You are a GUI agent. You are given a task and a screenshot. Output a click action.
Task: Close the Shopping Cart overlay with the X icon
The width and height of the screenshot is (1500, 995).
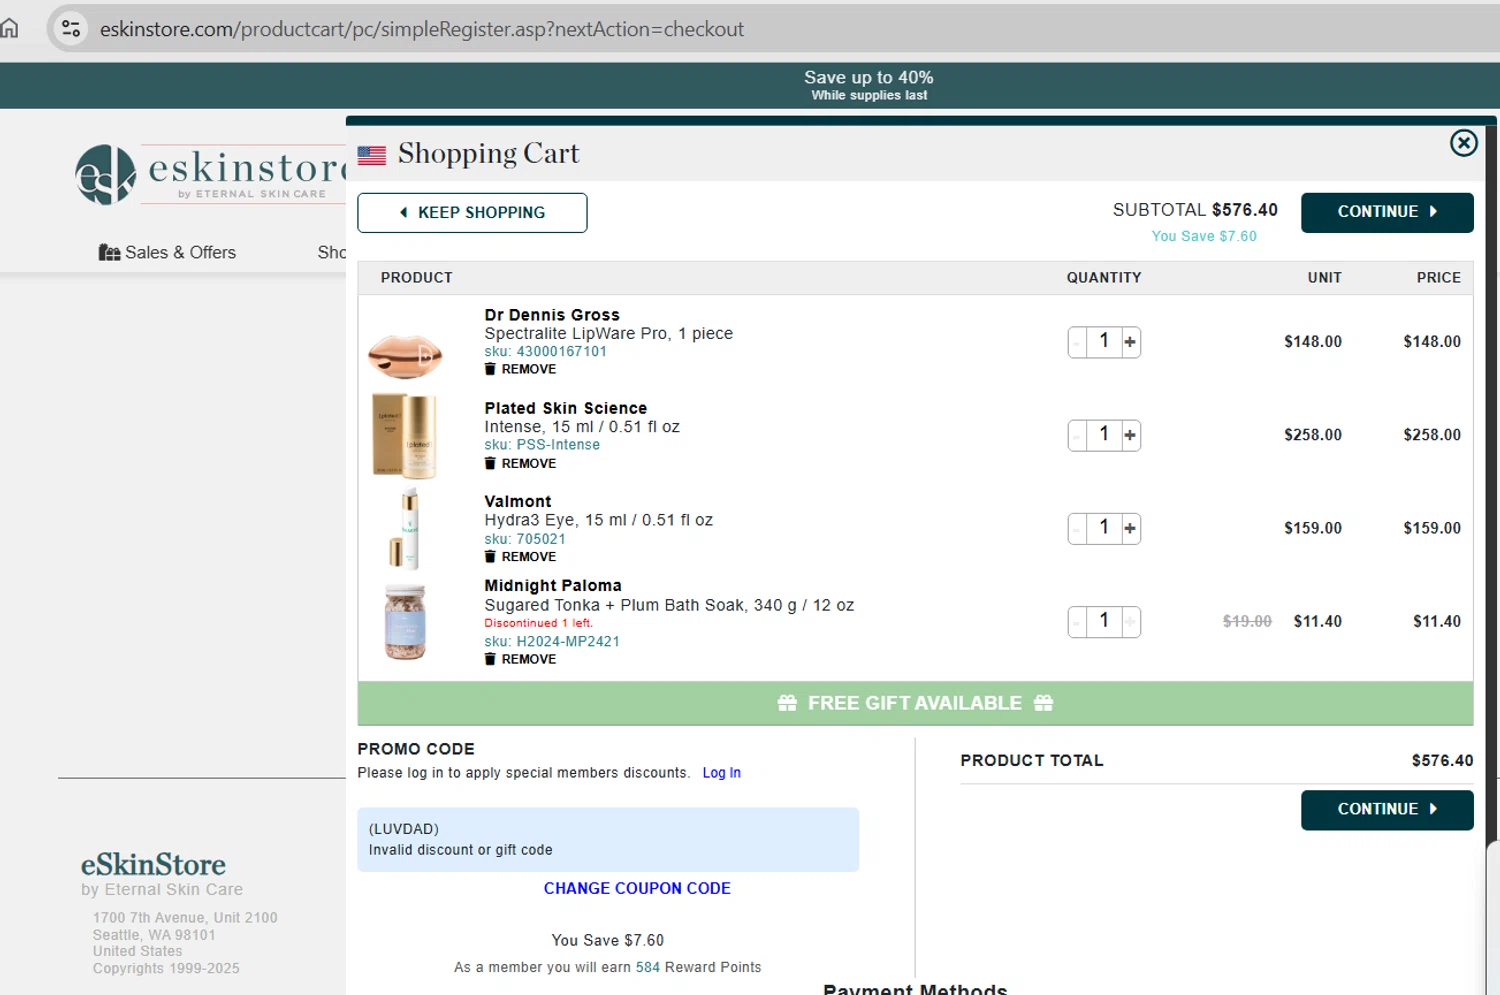(x=1463, y=143)
